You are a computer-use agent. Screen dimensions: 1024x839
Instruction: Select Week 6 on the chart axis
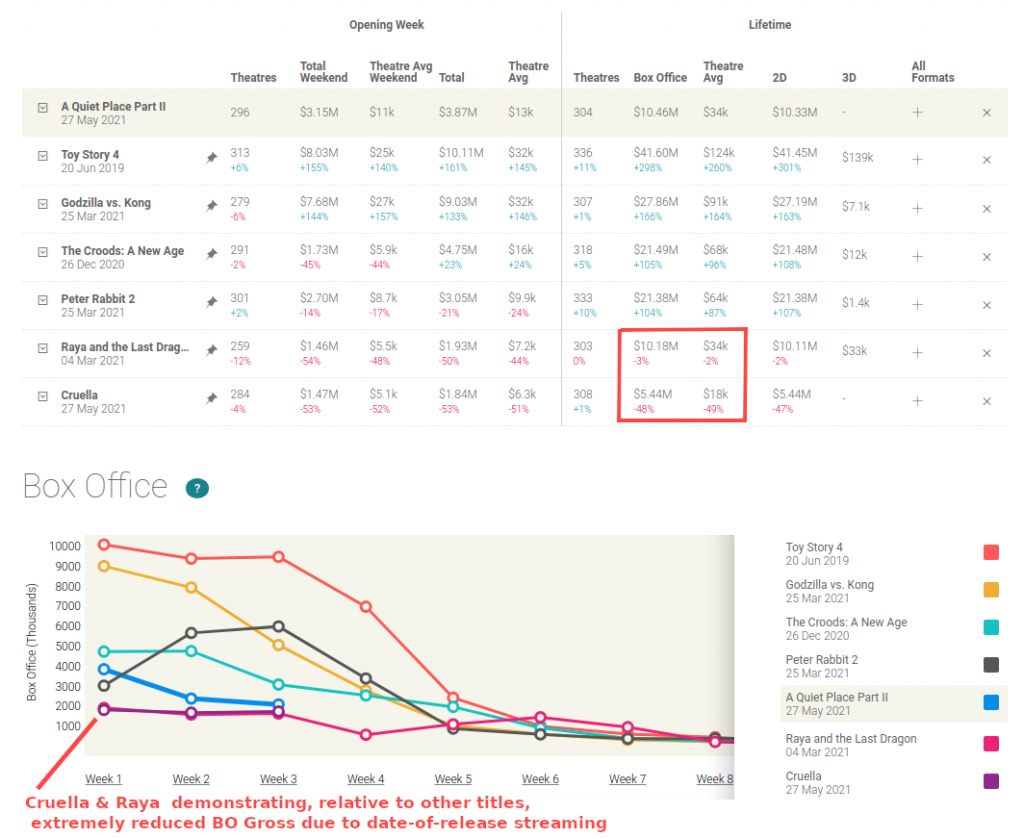pyautogui.click(x=540, y=779)
